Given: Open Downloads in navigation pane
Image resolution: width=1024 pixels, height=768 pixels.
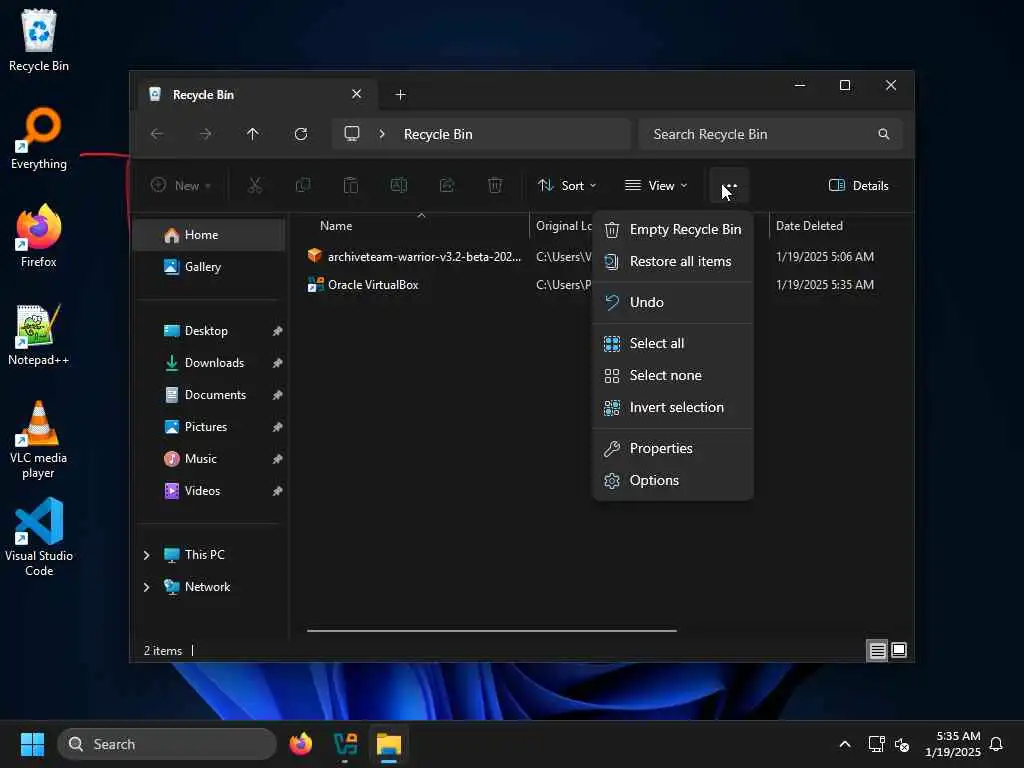Looking at the screenshot, I should (x=209, y=362).
